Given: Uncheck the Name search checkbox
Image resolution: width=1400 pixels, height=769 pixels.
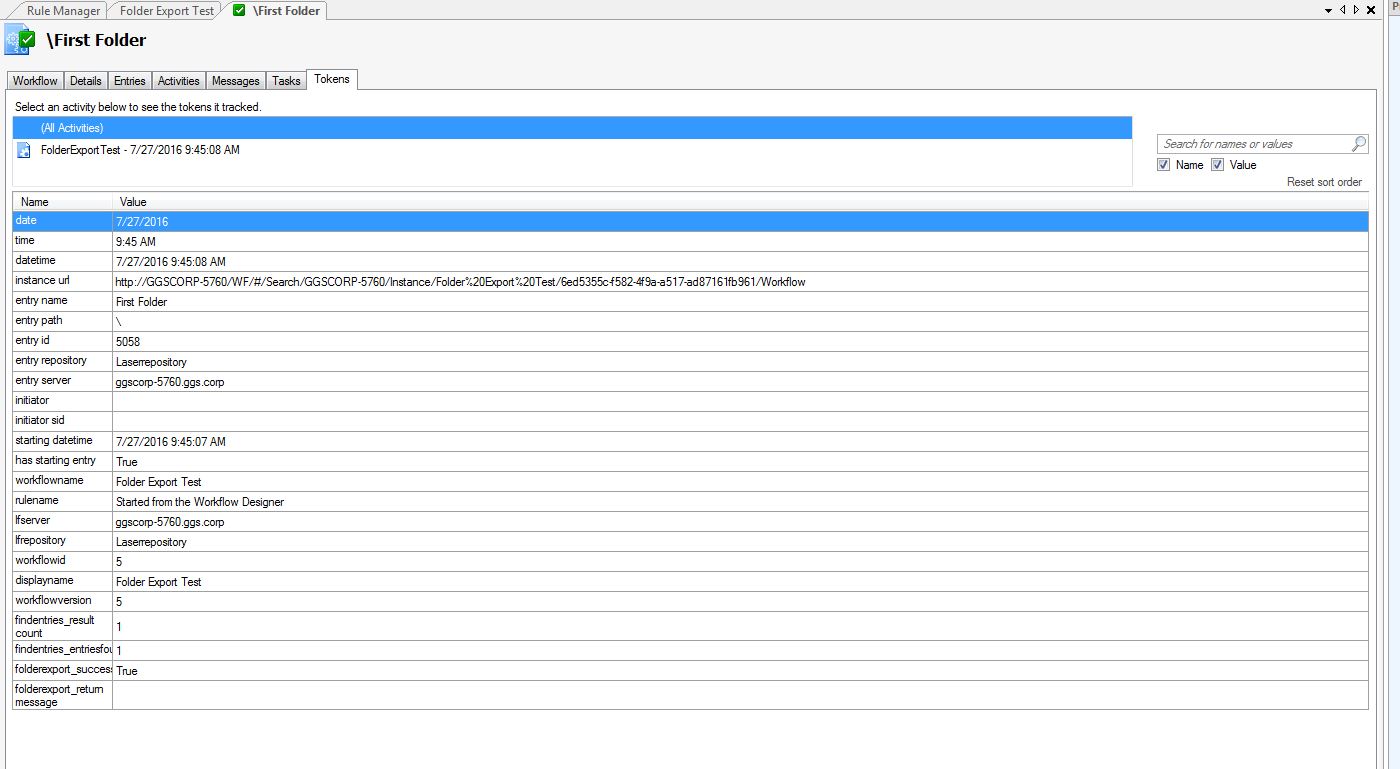Looking at the screenshot, I should click(1163, 165).
